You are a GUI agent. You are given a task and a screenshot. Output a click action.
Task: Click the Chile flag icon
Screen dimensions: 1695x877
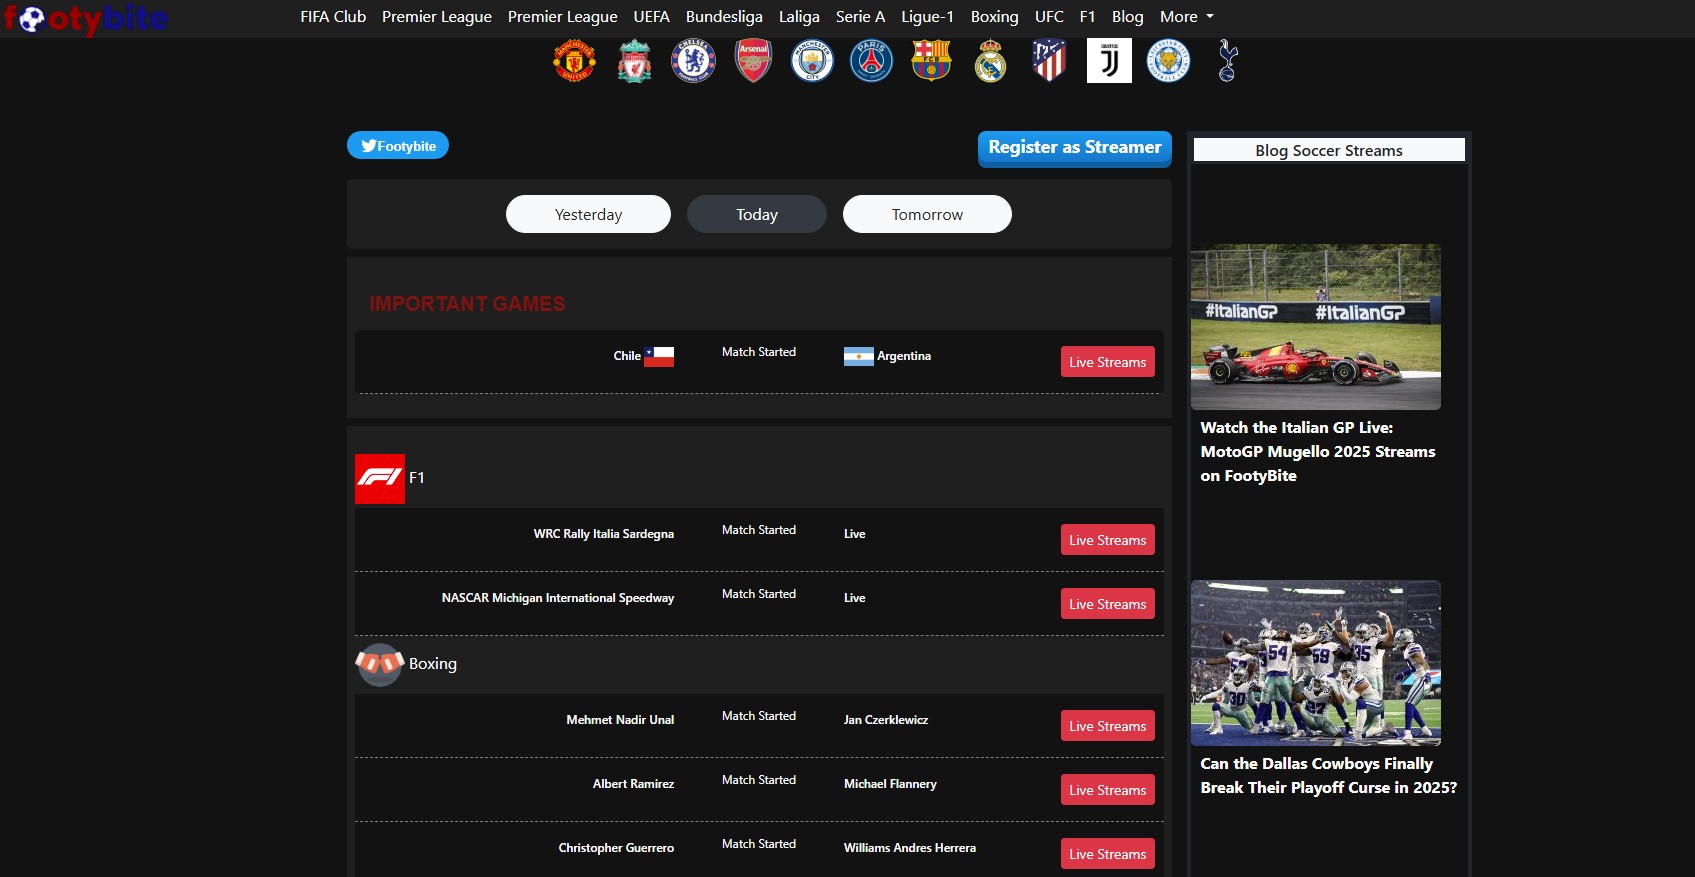click(659, 357)
